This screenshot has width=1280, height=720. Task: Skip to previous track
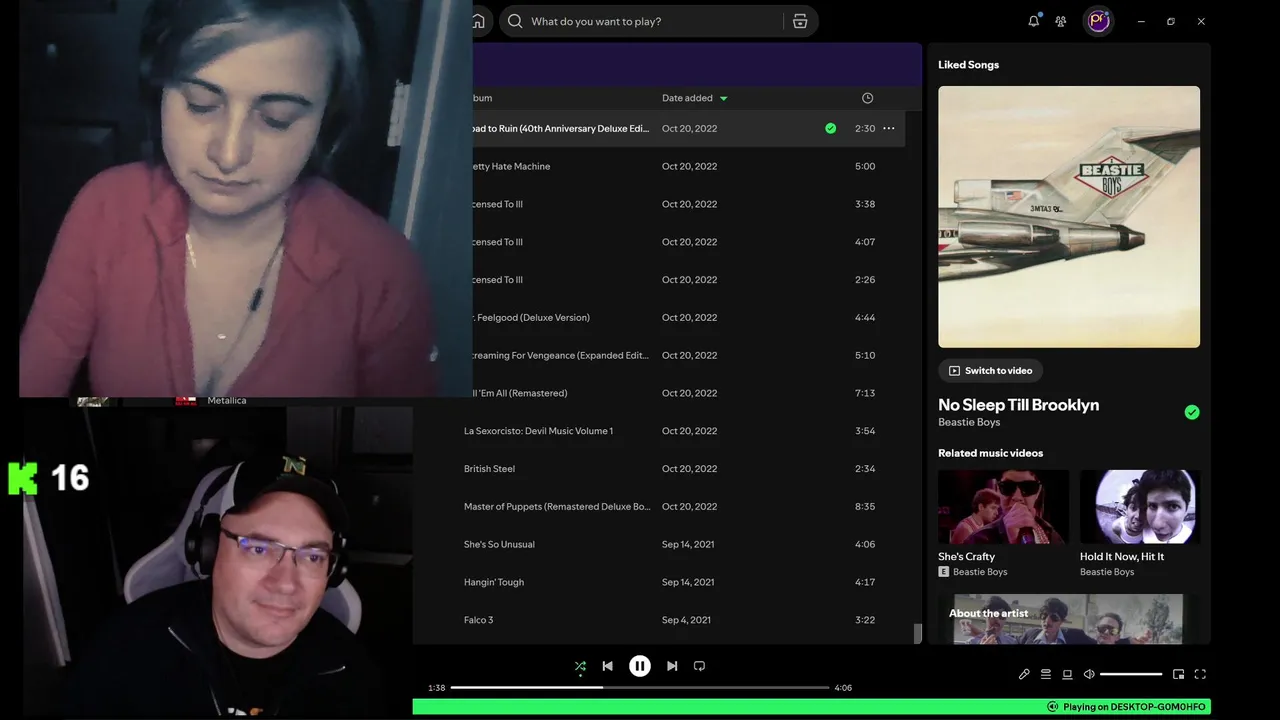pyautogui.click(x=607, y=666)
